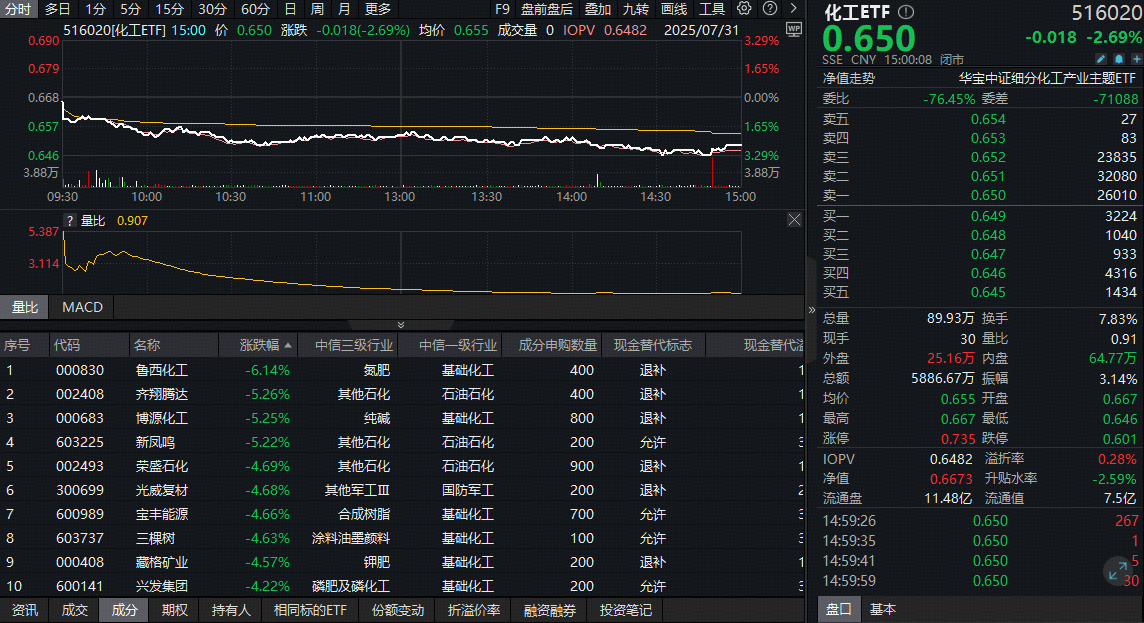Viewport: 1144px width, 623px height.
Task: Click the info icon next to 化工ETF title
Action: [905, 12]
